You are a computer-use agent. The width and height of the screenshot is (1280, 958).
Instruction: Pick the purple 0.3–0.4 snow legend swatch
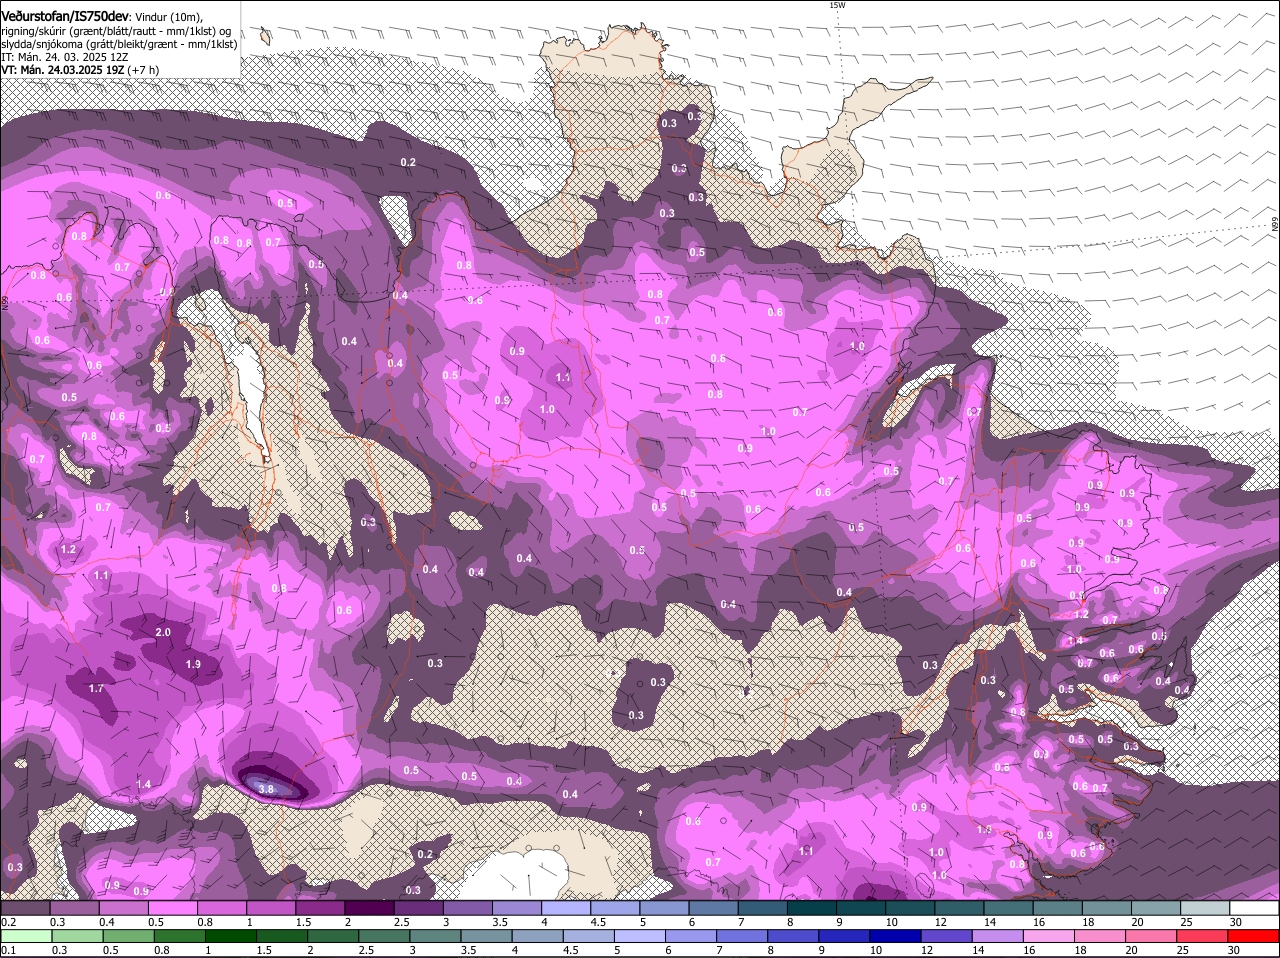click(x=74, y=908)
